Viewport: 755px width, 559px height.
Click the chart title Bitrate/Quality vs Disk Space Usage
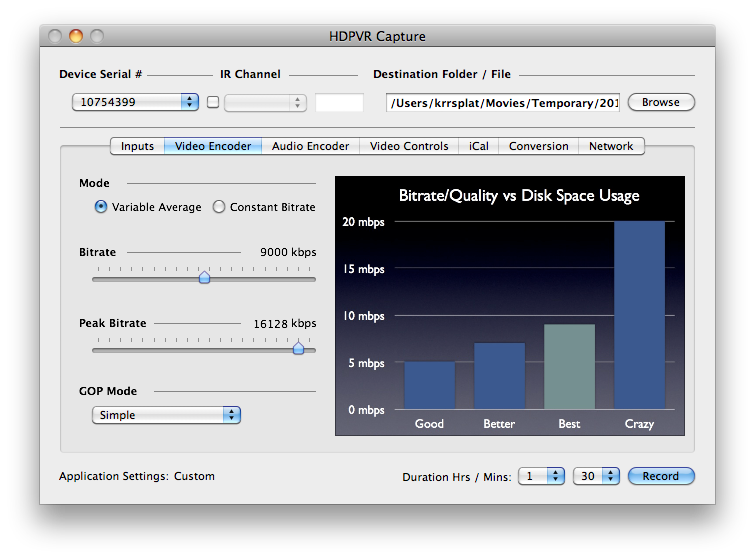pos(519,195)
